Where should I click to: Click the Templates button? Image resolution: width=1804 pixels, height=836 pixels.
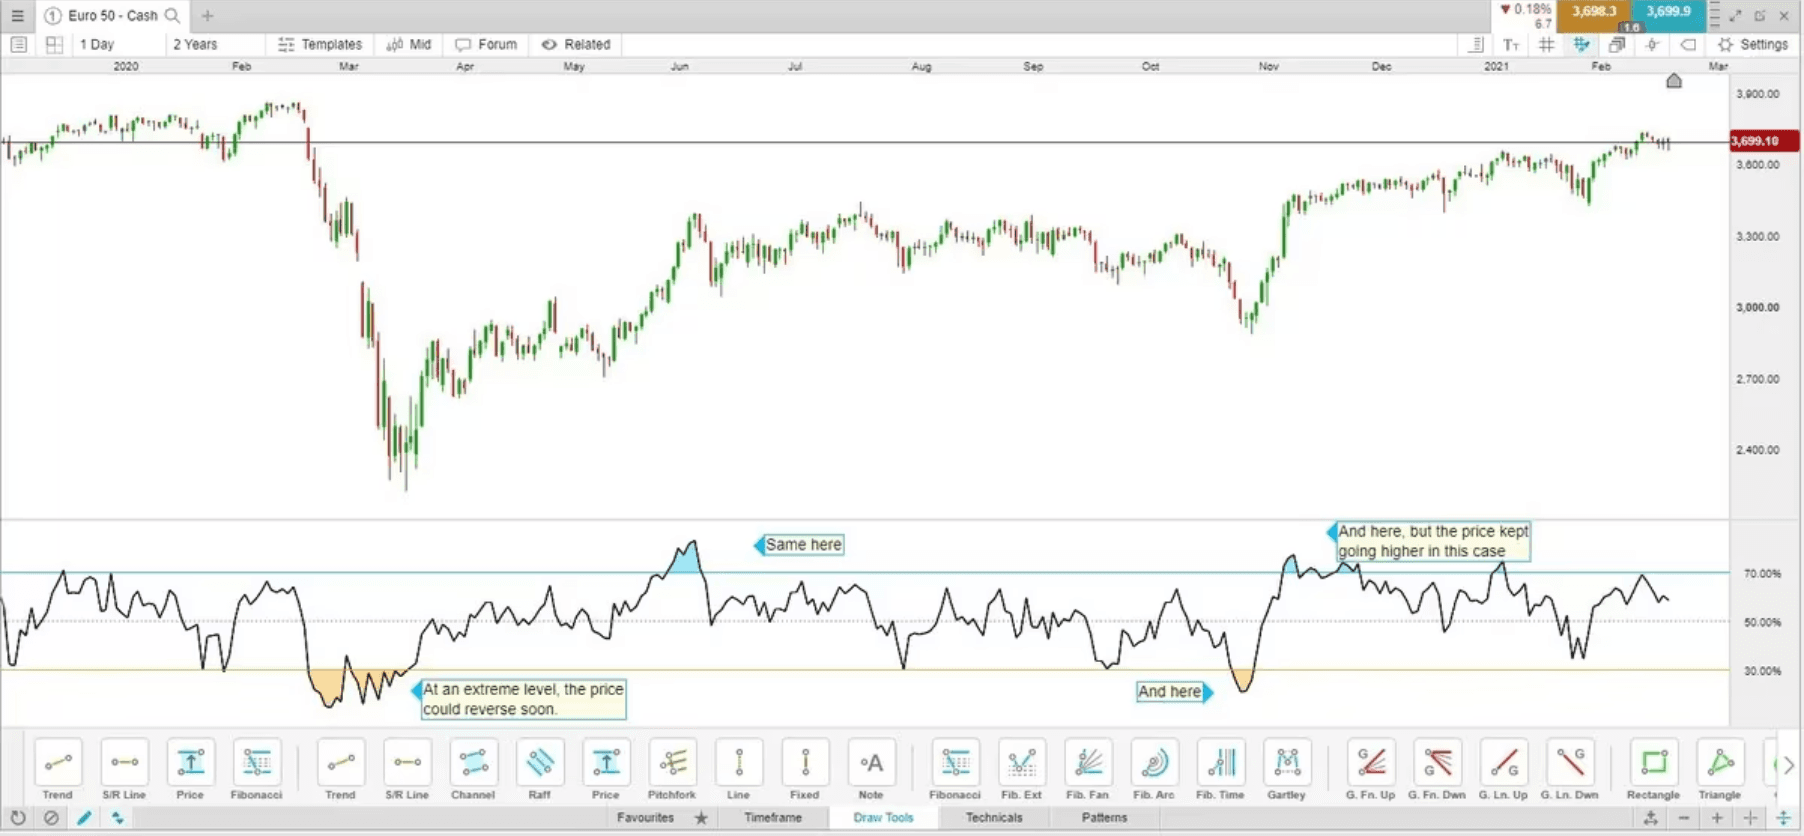320,44
